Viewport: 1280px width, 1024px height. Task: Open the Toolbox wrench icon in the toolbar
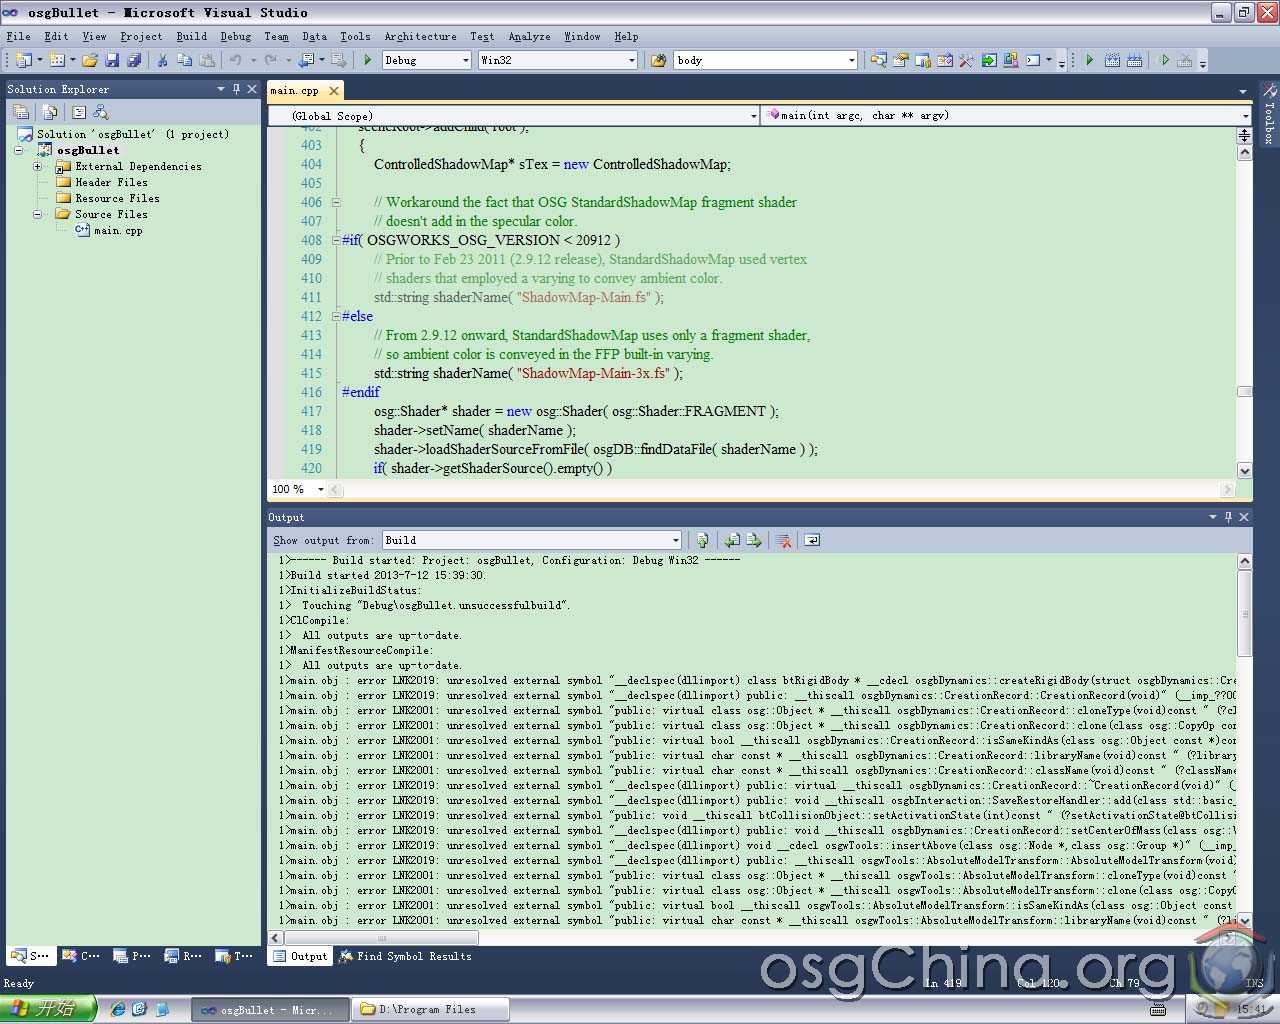[967, 60]
